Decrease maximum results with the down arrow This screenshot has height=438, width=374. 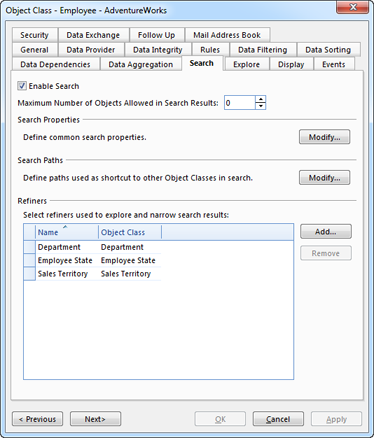coord(260,106)
